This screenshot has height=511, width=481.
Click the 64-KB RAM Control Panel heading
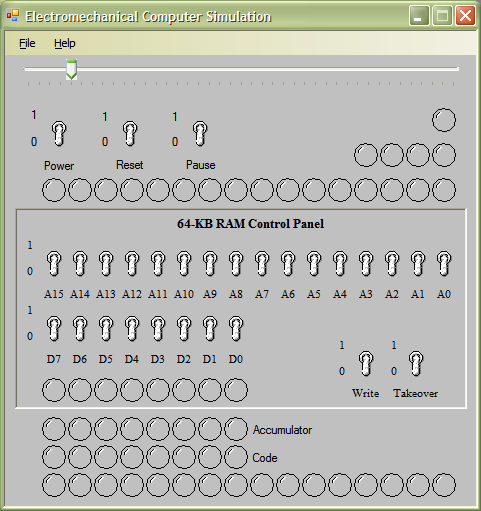[250, 224]
